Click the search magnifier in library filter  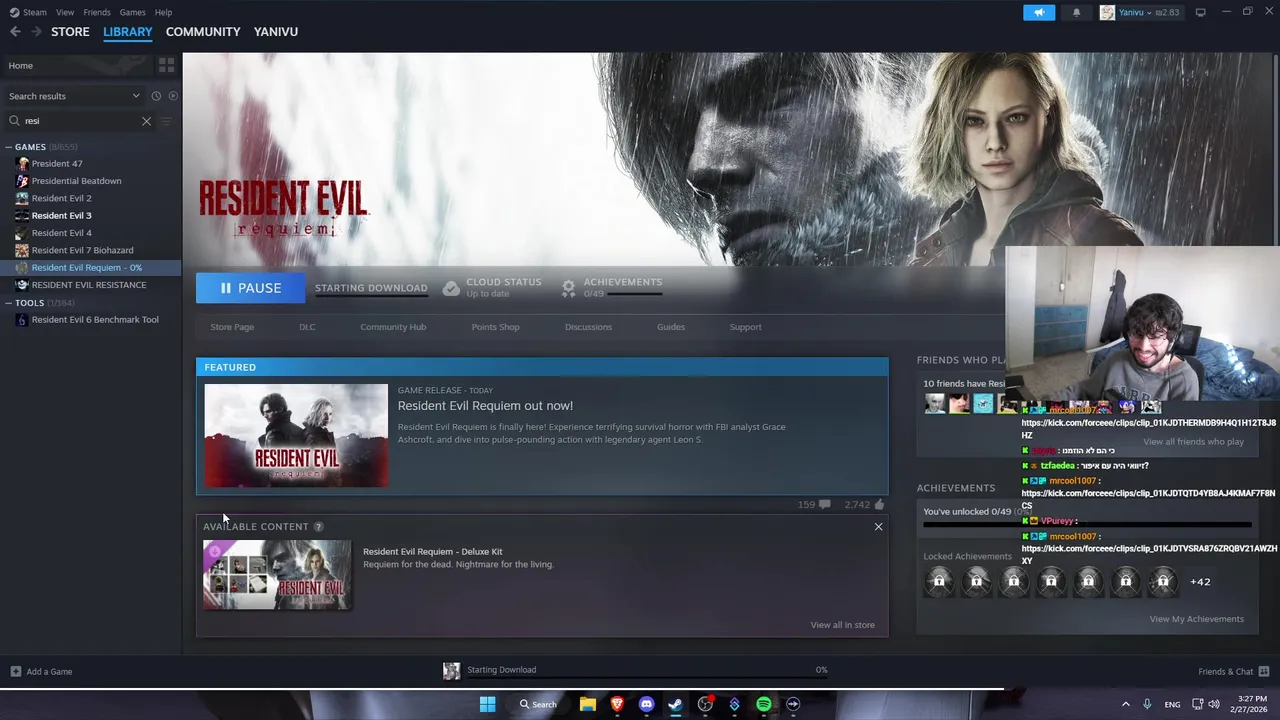pyautogui.click(x=15, y=121)
